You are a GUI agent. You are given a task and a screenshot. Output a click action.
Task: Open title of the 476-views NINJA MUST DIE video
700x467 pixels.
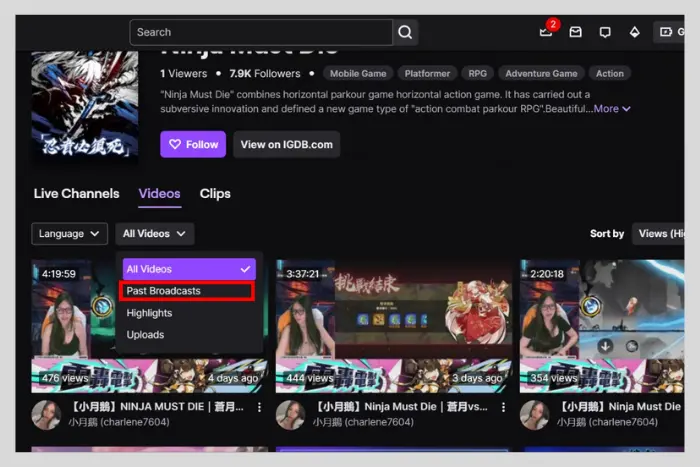(x=156, y=407)
